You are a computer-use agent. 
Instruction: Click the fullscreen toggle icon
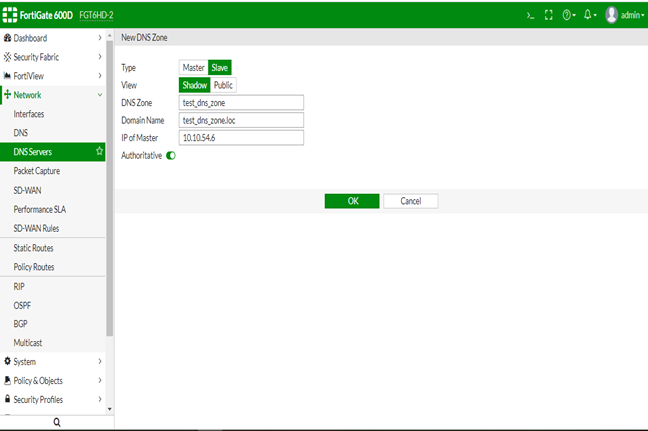coord(549,16)
